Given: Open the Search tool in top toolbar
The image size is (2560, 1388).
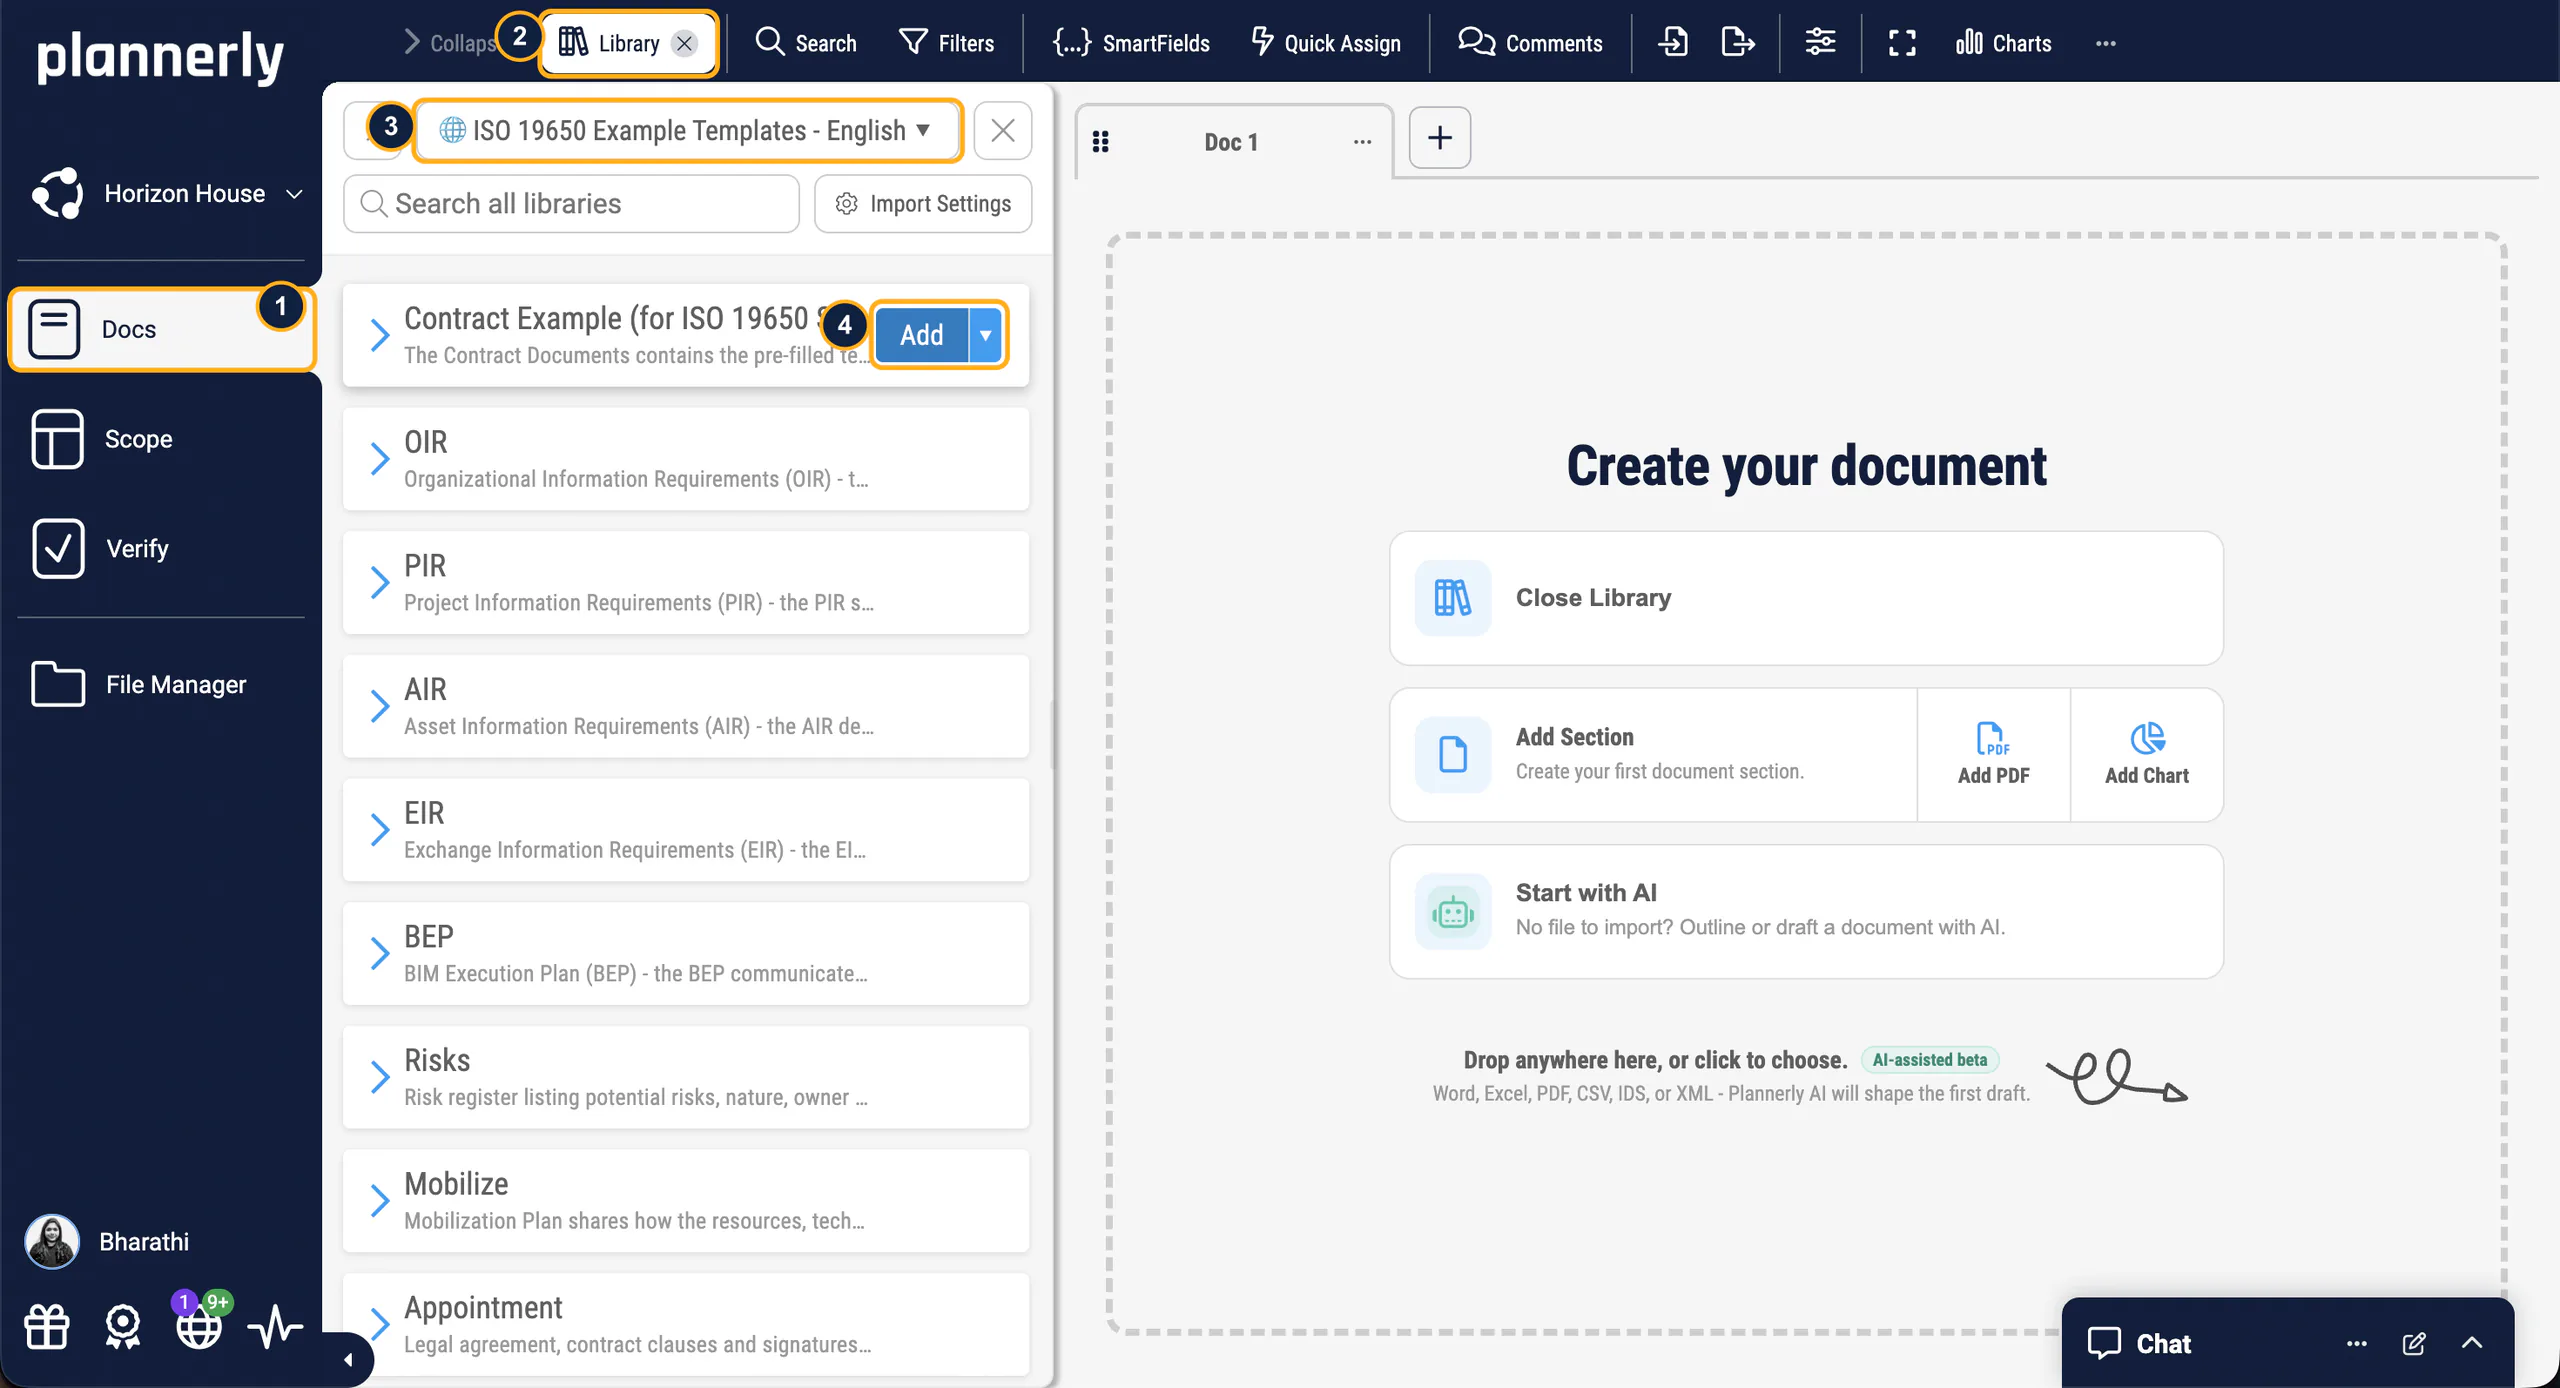Looking at the screenshot, I should [805, 43].
